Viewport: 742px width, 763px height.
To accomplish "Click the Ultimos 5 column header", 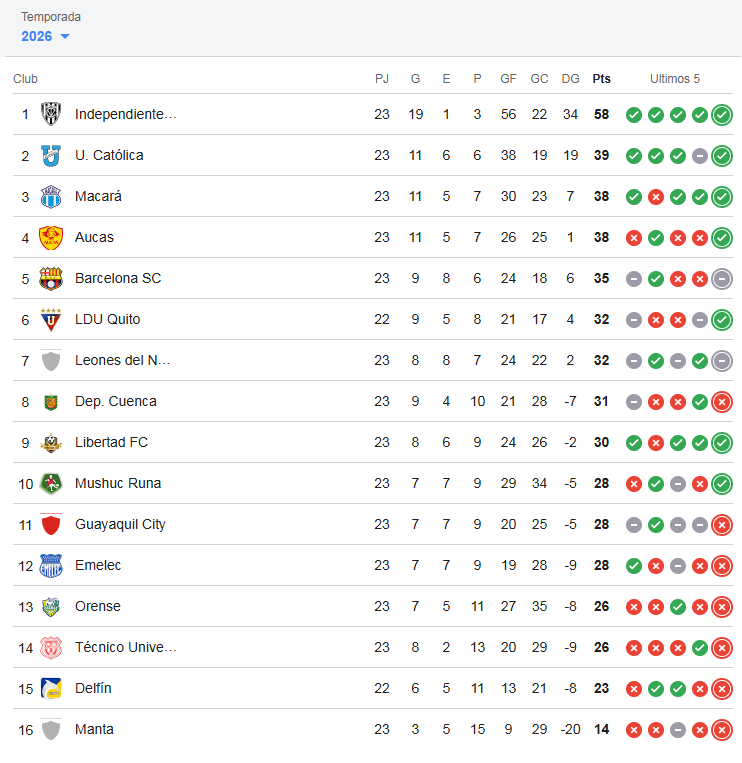I will pyautogui.click(x=675, y=79).
